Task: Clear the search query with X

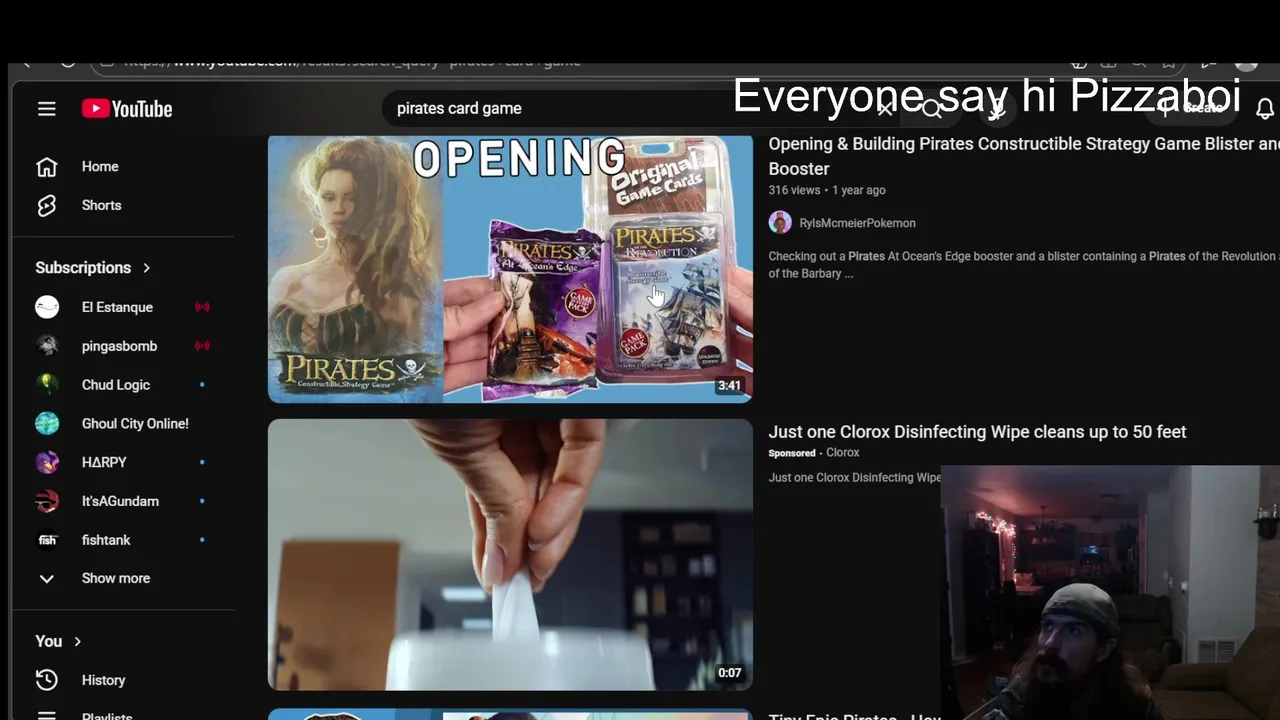Action: tap(885, 108)
